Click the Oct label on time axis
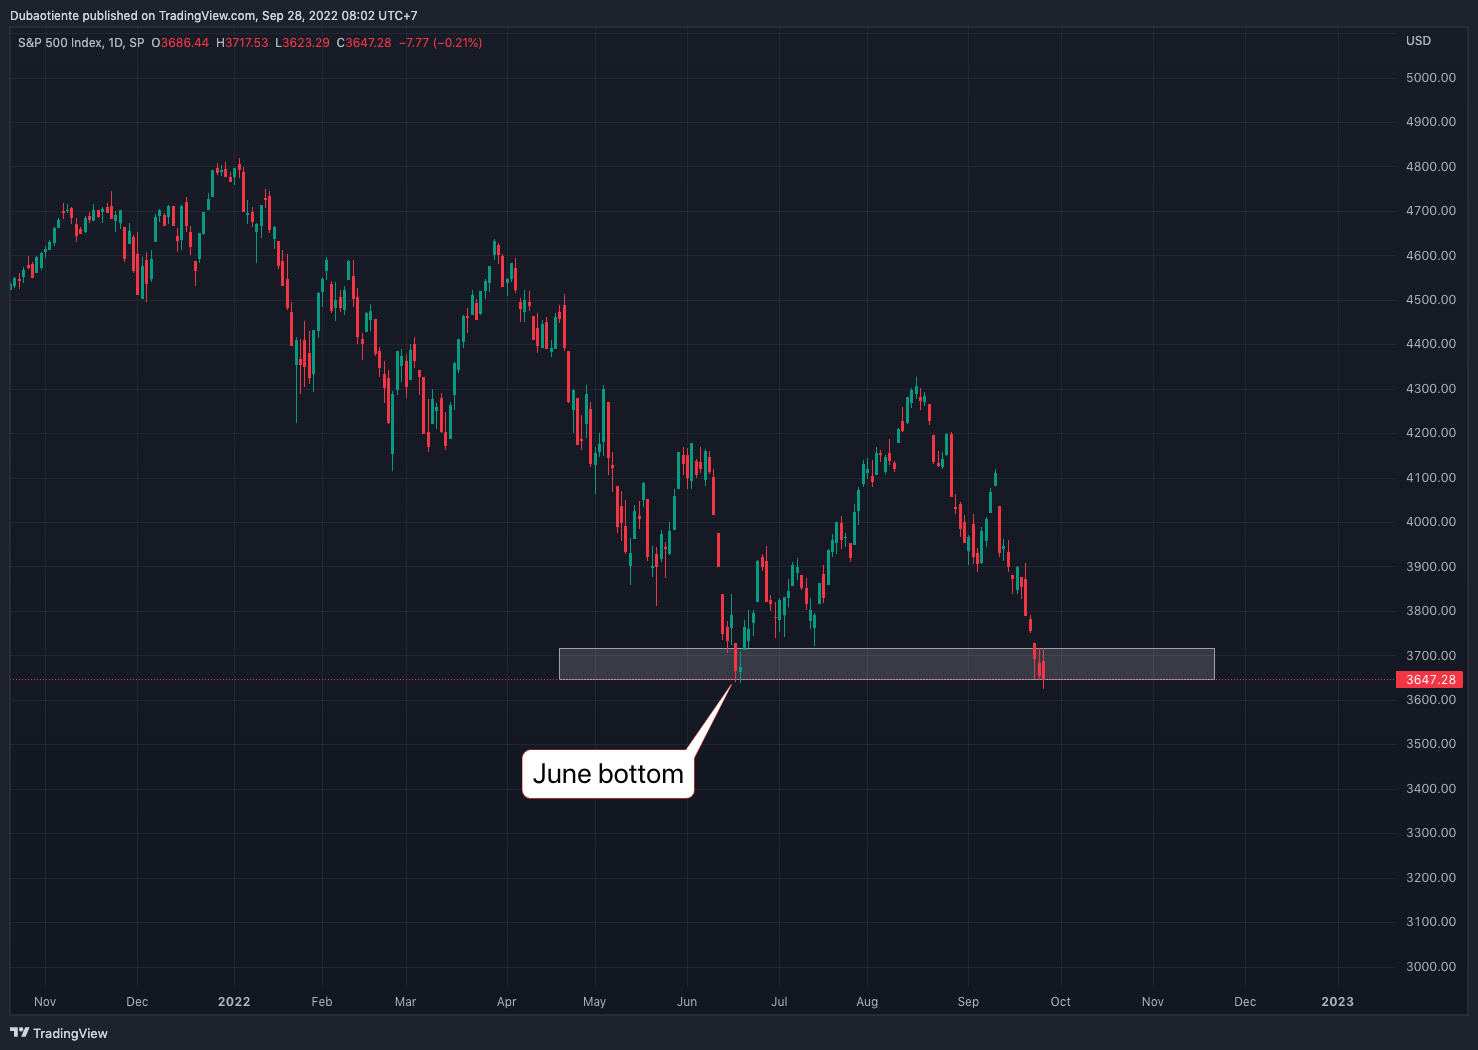Image resolution: width=1478 pixels, height=1050 pixels. [x=1060, y=1002]
